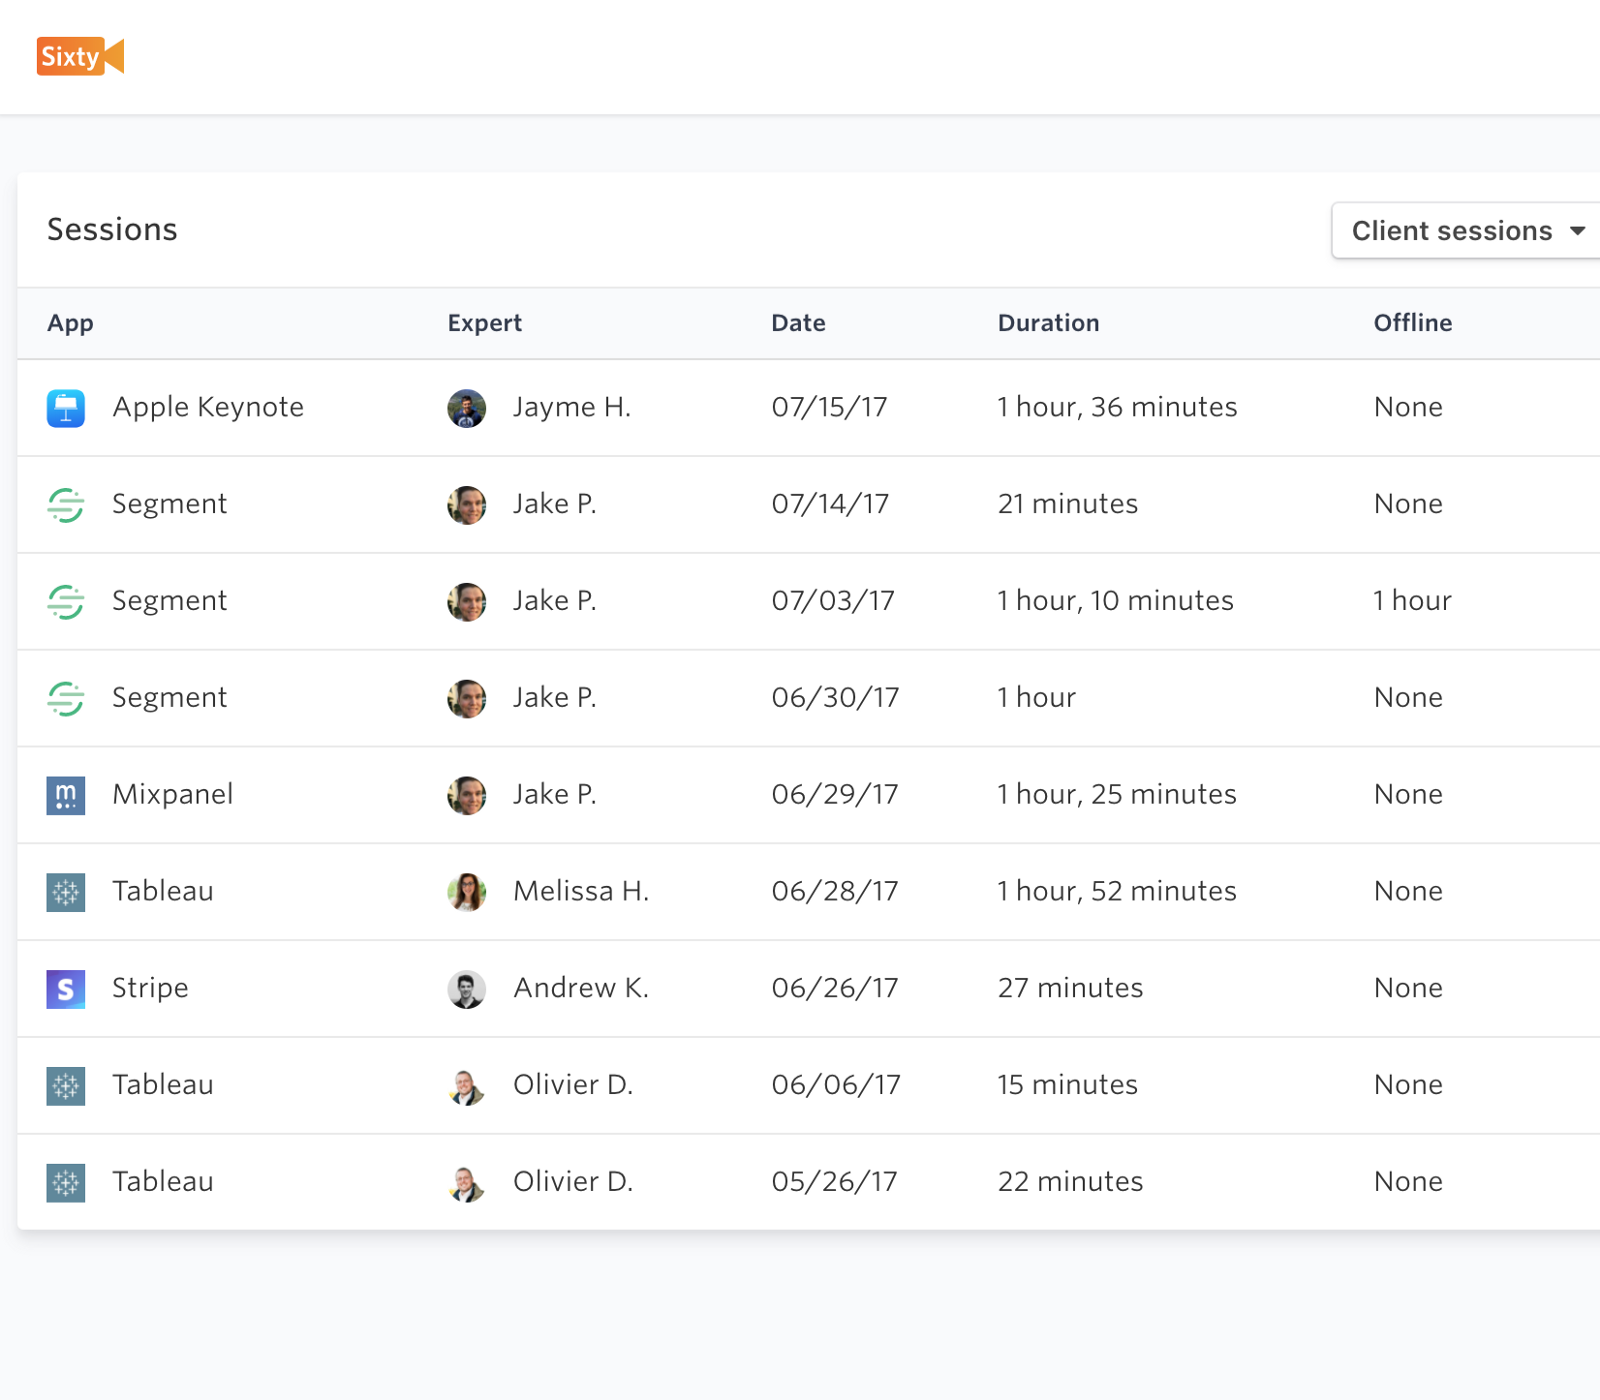The height and width of the screenshot is (1400, 1600).
Task: Click Olivier D. avatar in 05/26/17 row
Action: click(x=467, y=1183)
